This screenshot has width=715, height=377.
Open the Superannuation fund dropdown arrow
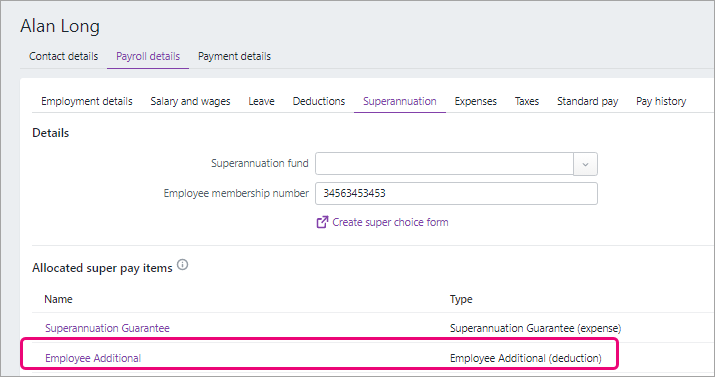pyautogui.click(x=585, y=164)
